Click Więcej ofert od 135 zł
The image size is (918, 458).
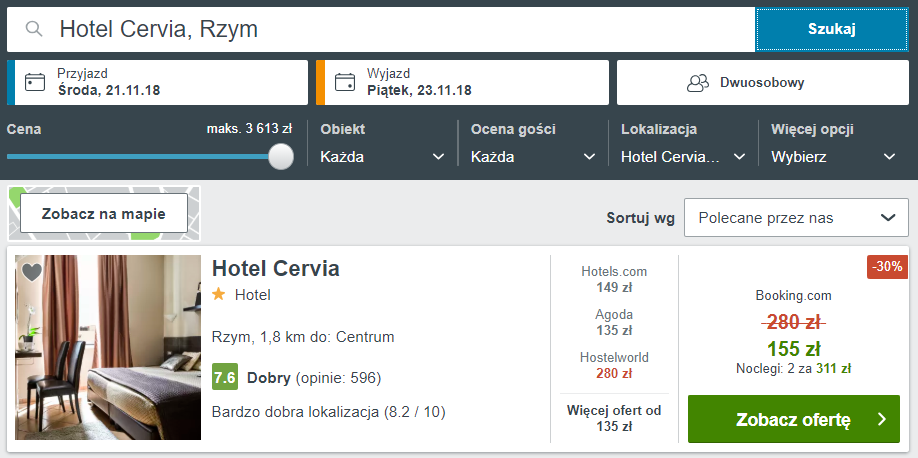[x=614, y=418]
